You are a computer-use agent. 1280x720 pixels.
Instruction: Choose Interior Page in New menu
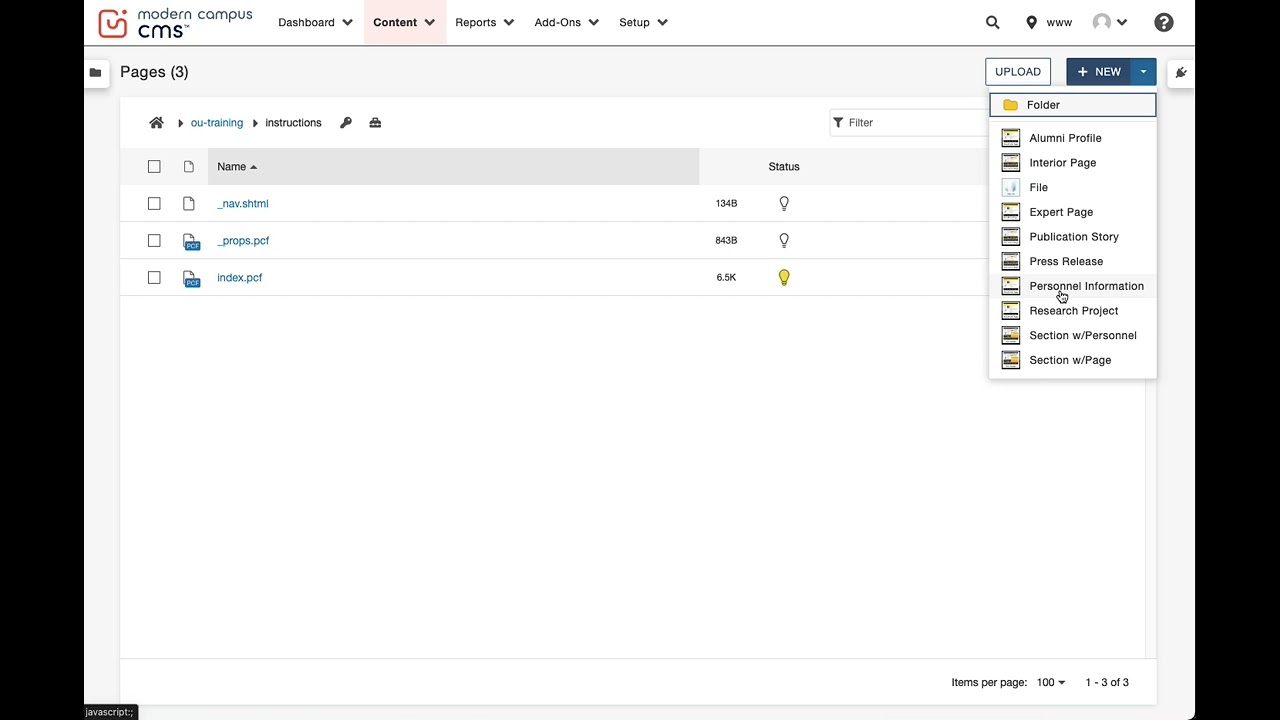tap(1072, 162)
